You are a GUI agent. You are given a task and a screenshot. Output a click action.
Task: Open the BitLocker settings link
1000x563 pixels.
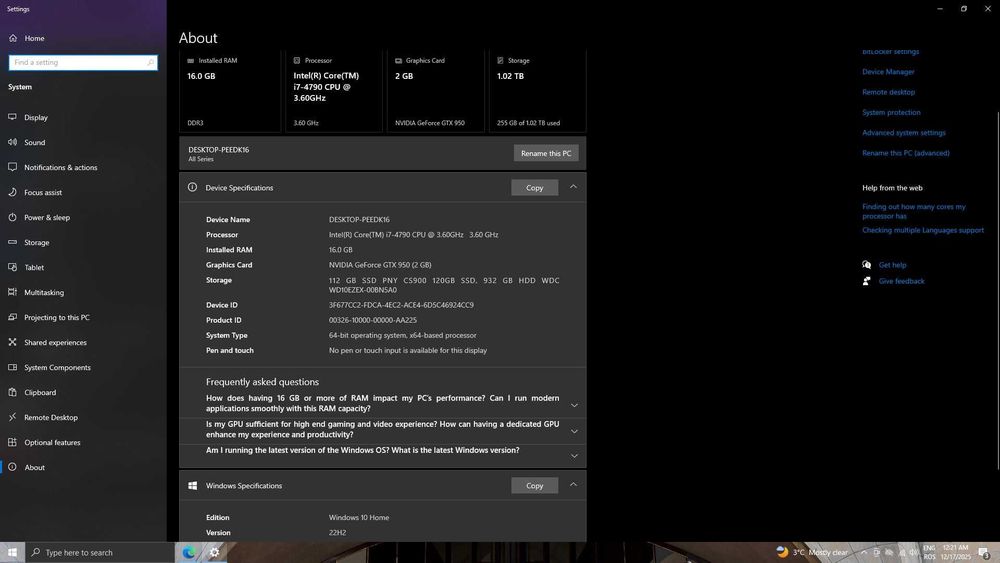click(890, 52)
